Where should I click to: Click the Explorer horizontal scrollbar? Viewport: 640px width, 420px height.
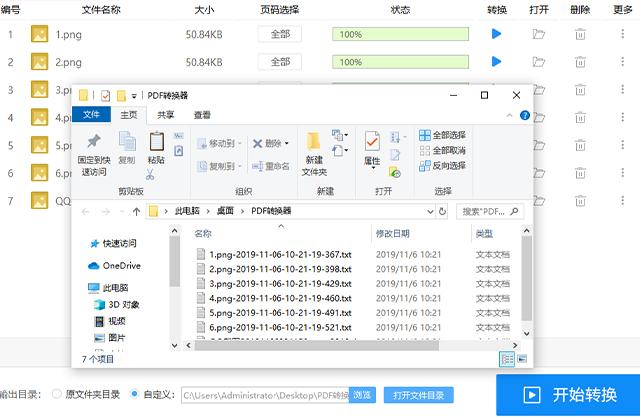pyautogui.click(x=317, y=345)
